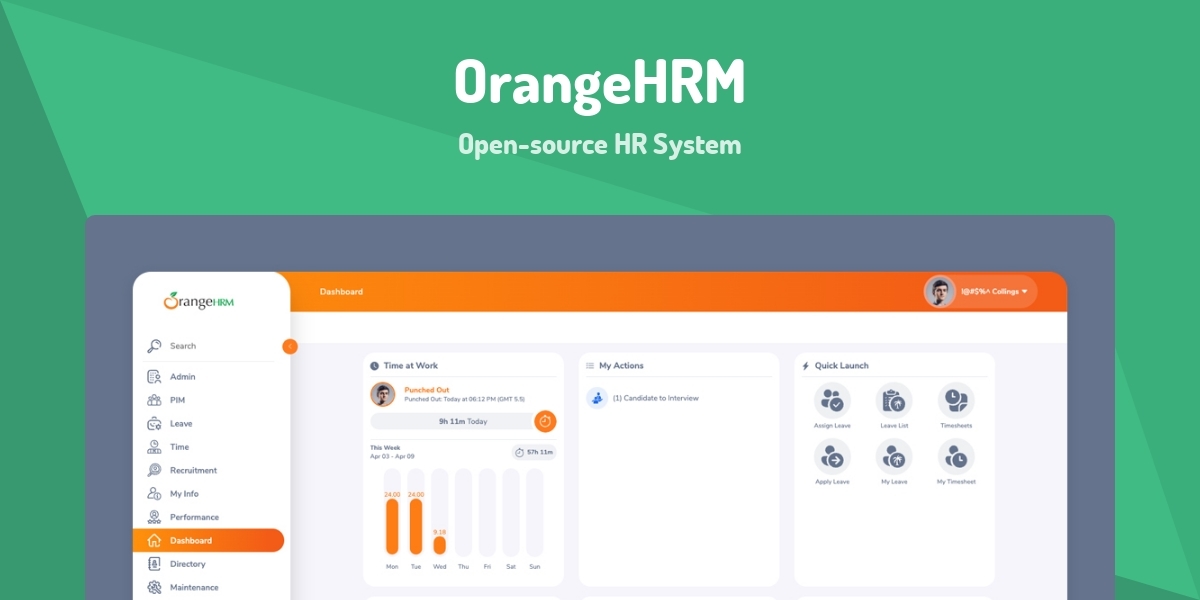Click the (1) Candidate to Interview link
Image resolution: width=1200 pixels, height=600 pixels.
coord(655,398)
